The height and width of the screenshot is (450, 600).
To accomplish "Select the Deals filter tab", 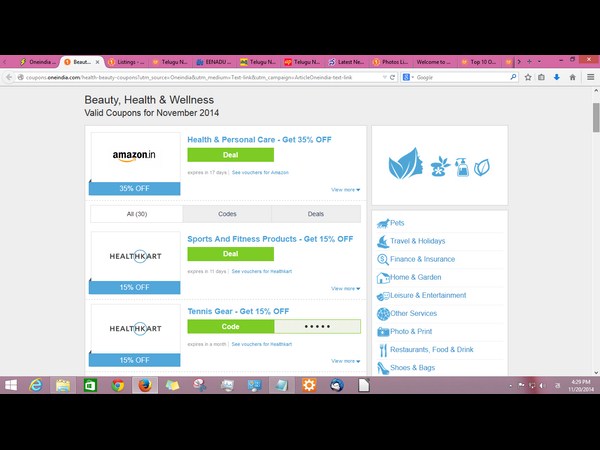I will coord(316,214).
